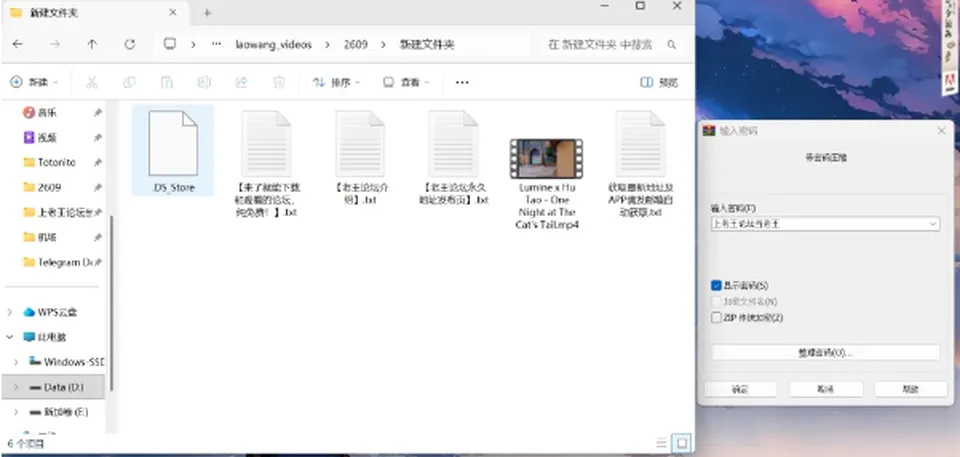Image resolution: width=960 pixels, height=457 pixels.
Task: Click the Share icon in toolbar
Action: tap(241, 82)
